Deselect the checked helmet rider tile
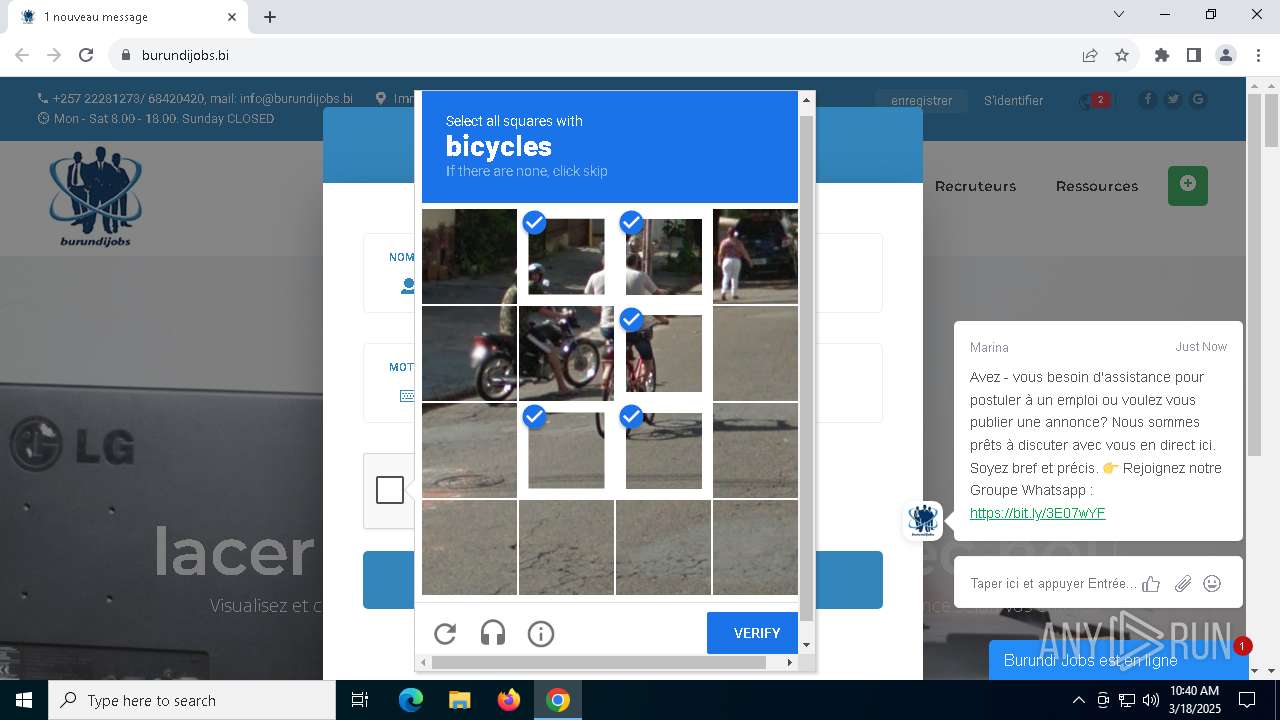 pos(566,256)
